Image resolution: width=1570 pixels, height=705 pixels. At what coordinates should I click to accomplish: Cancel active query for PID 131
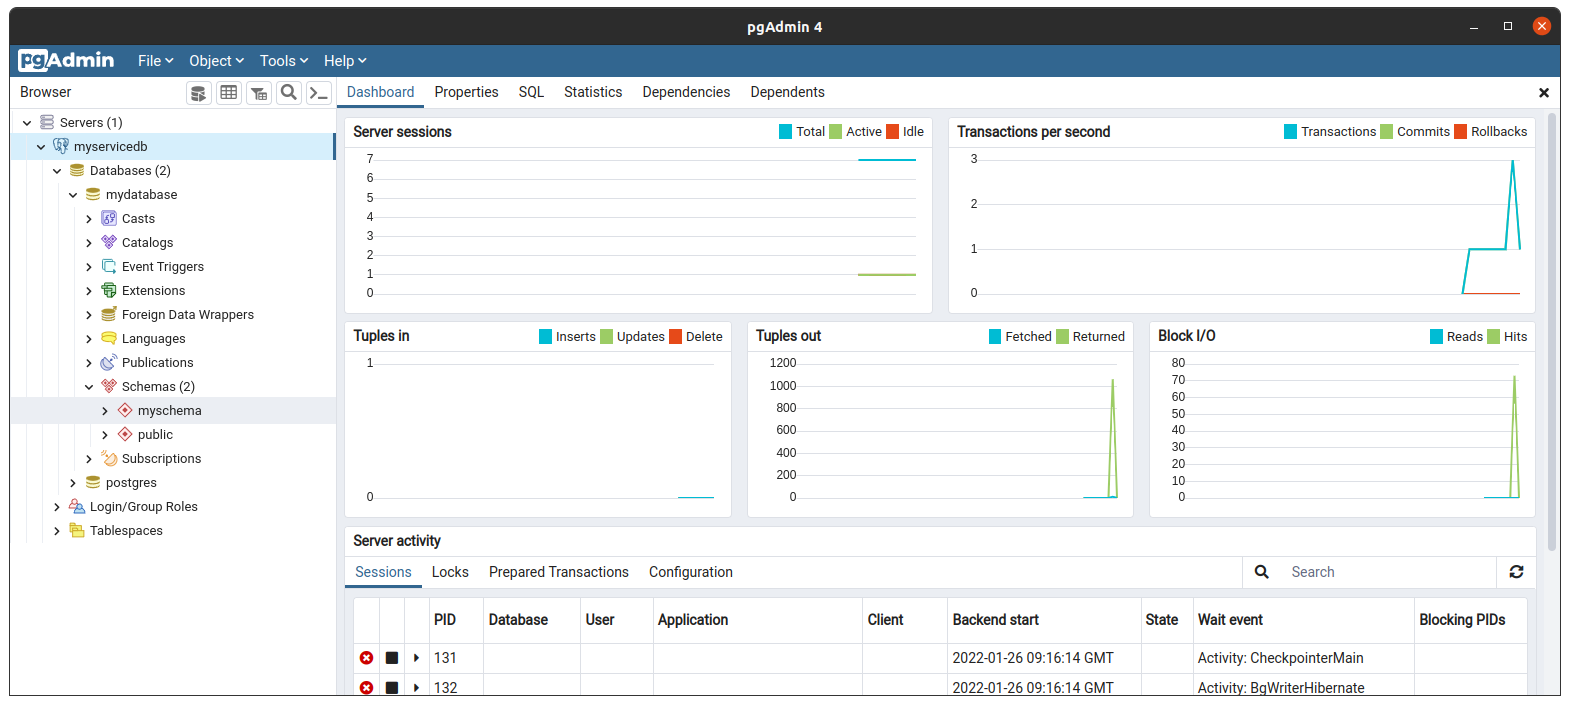pyautogui.click(x=392, y=658)
